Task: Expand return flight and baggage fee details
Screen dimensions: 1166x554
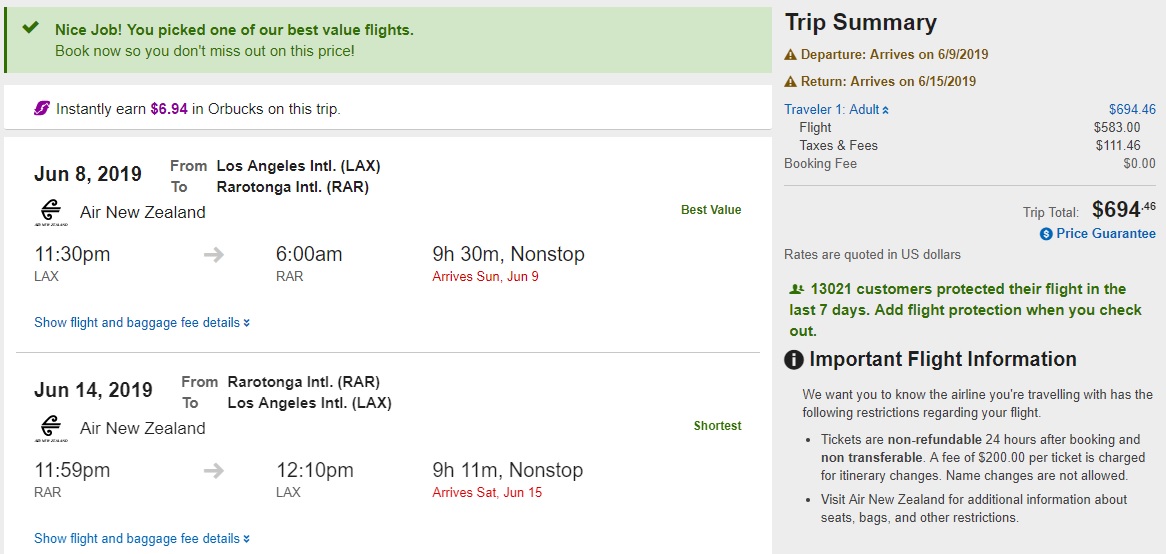Action: (142, 538)
